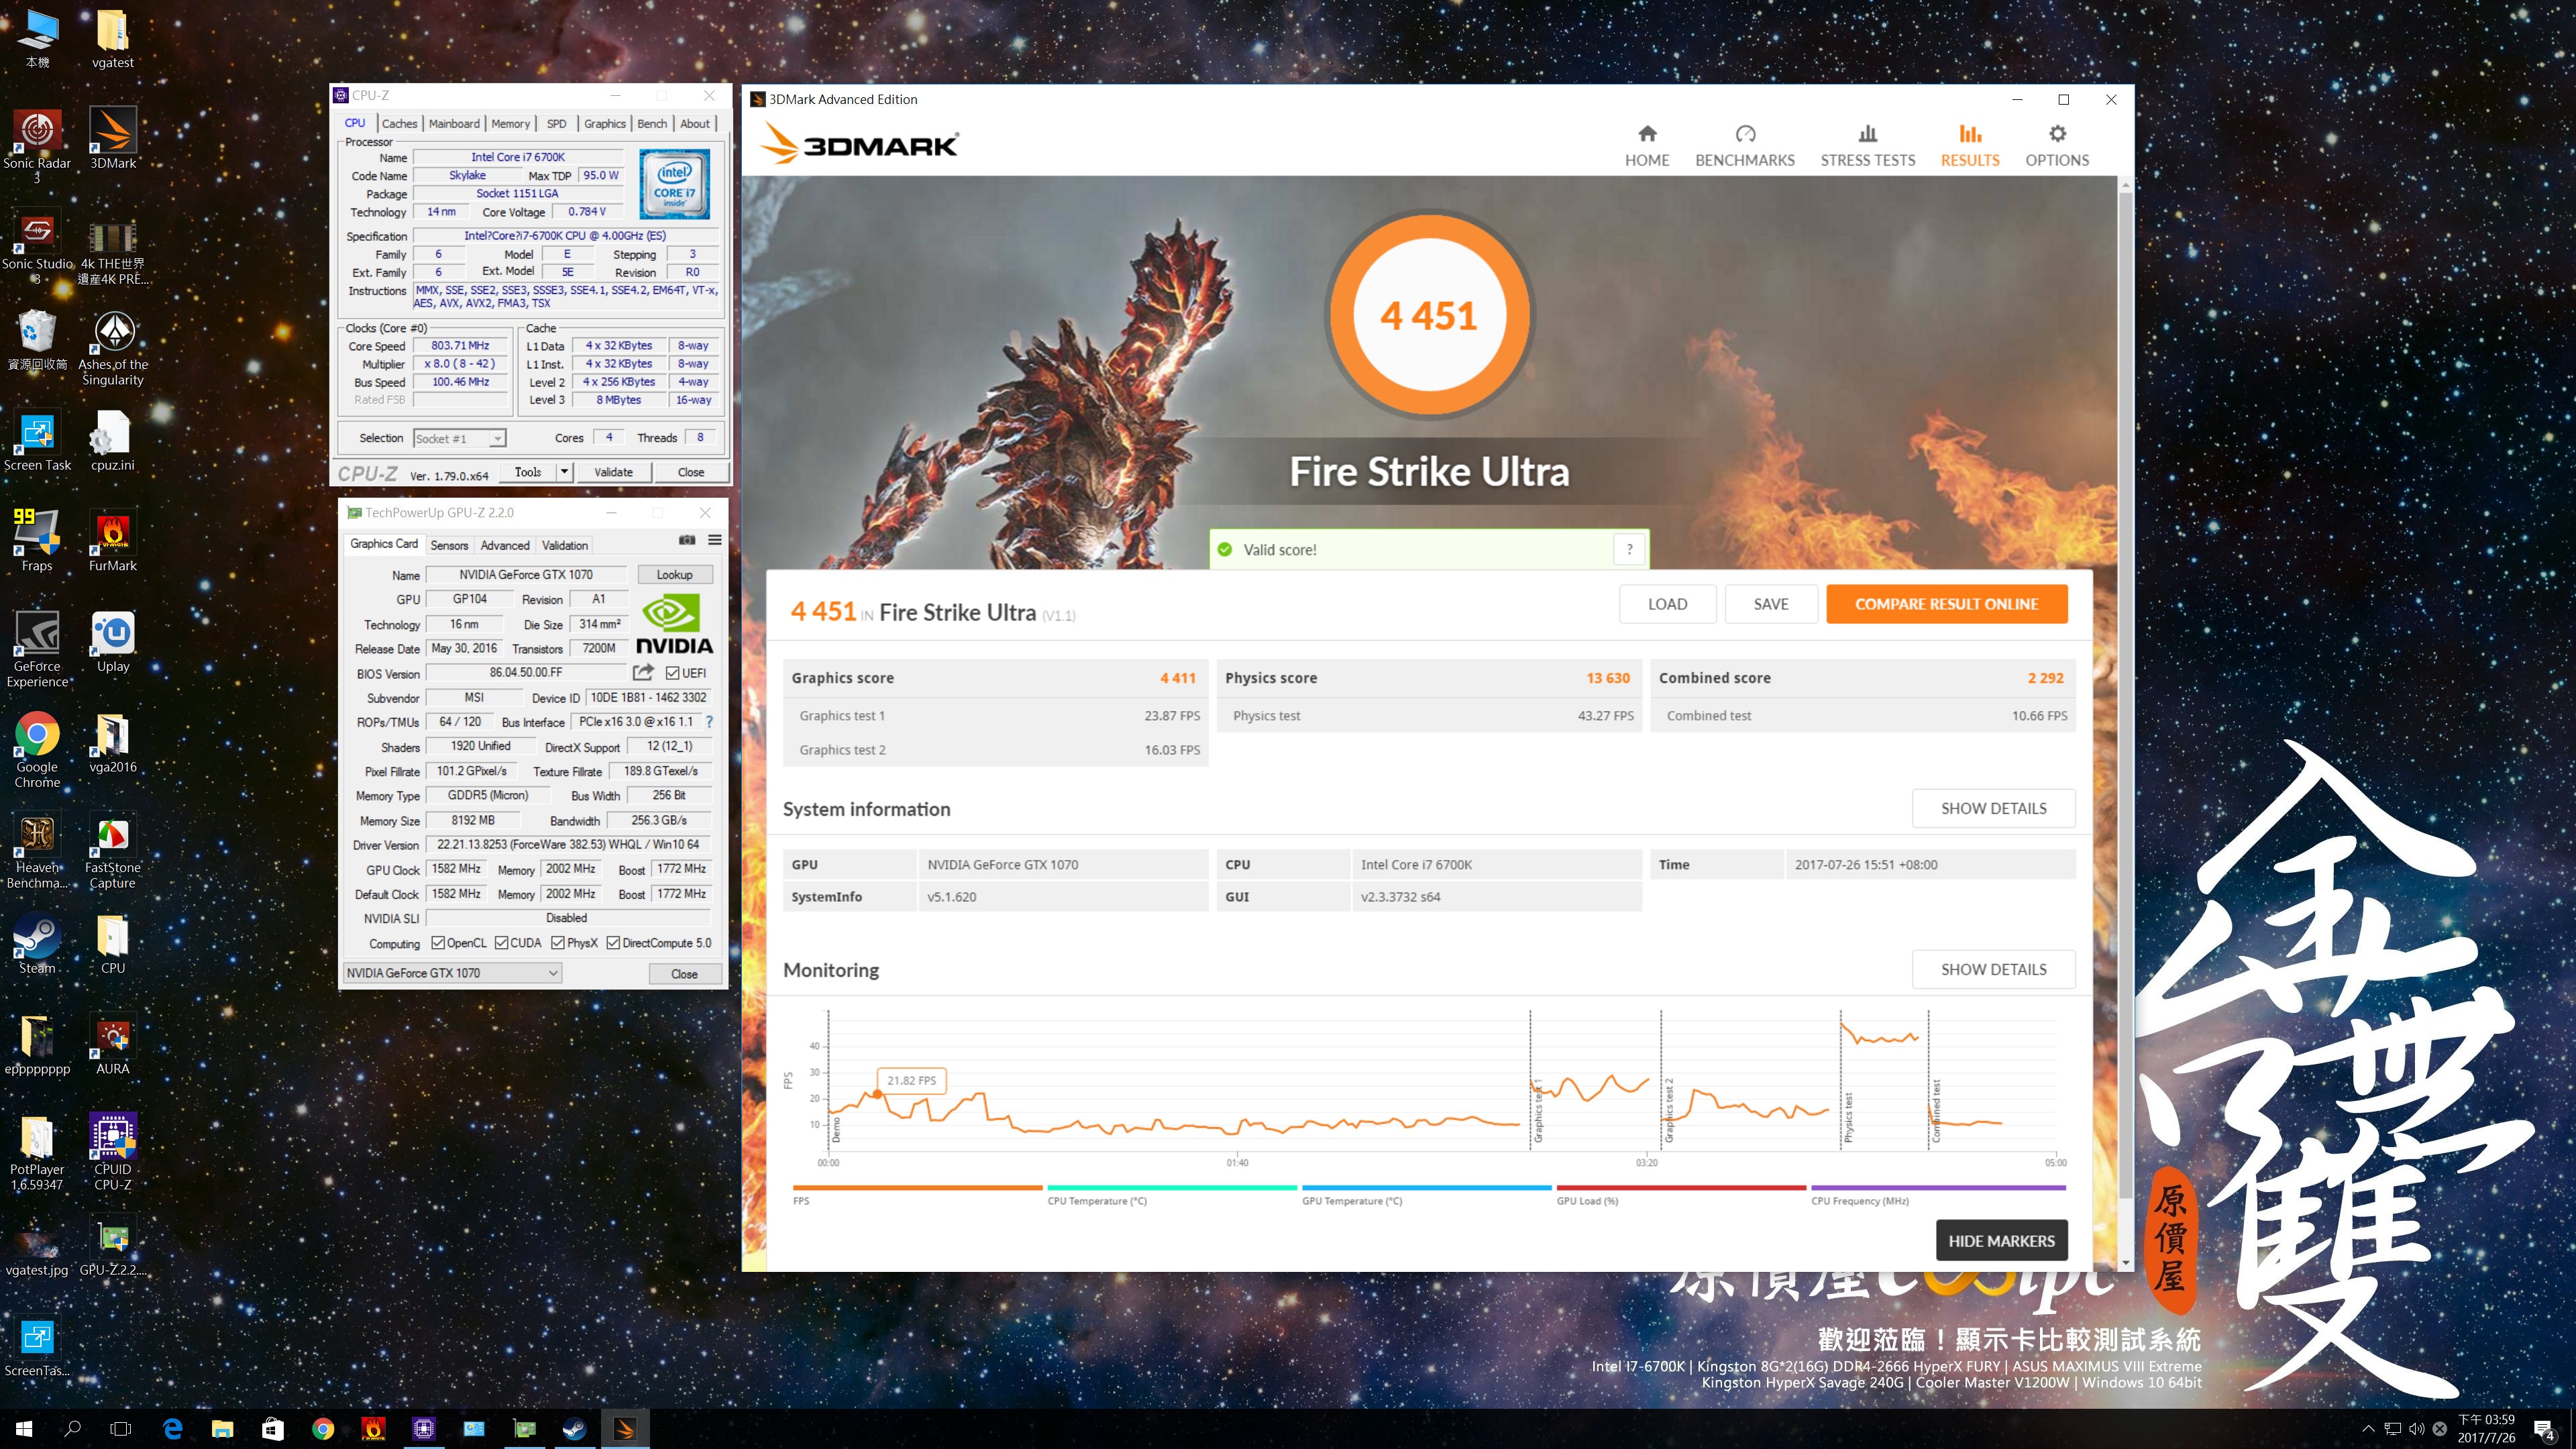Open the Socket #1 selection dropdown in CPU-Z

tap(460, 438)
